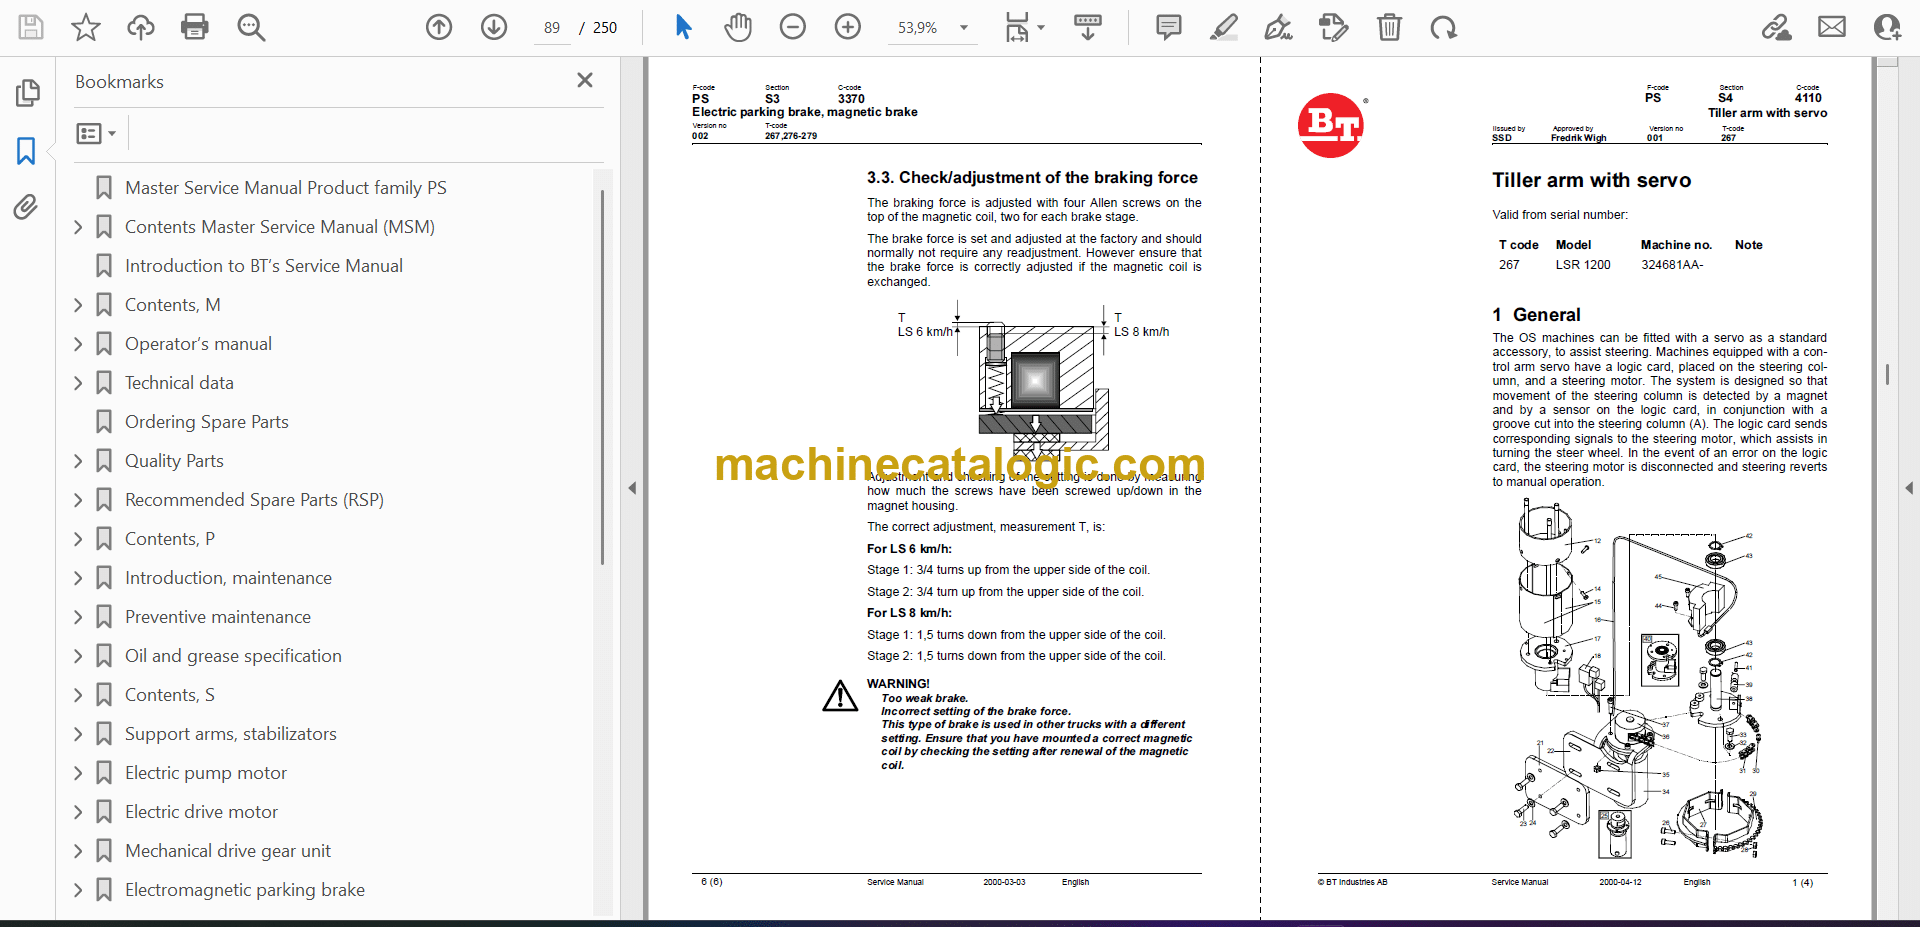Open the Electromagnetic parking brake bookmark
This screenshot has width=1920, height=927.
click(x=244, y=890)
